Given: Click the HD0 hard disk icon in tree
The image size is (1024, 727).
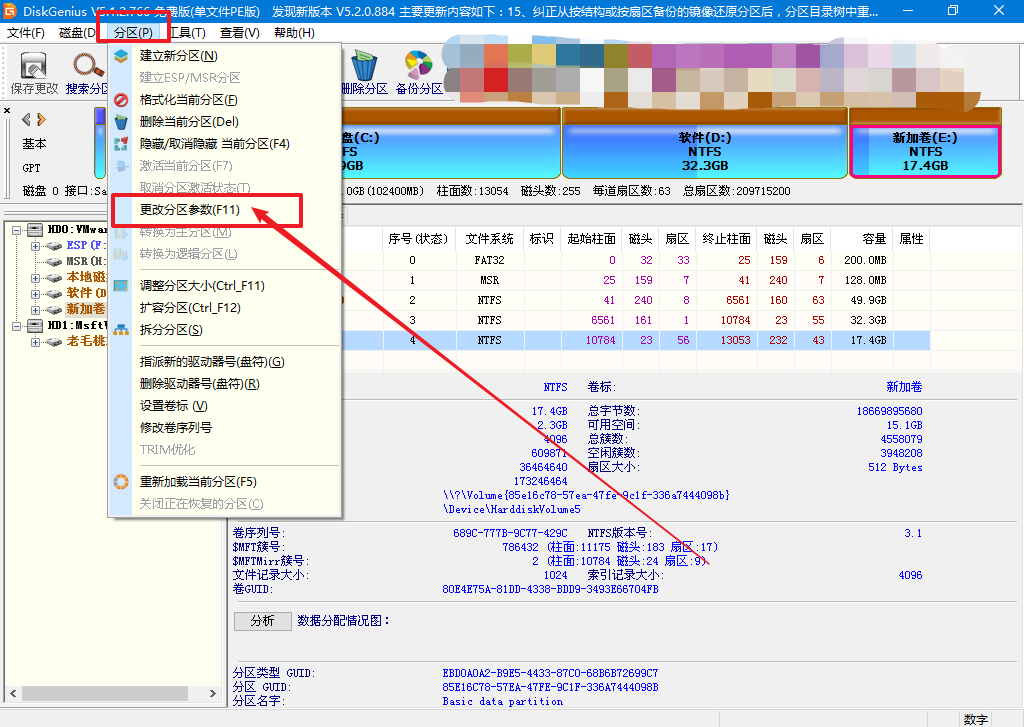Looking at the screenshot, I should pos(35,230).
